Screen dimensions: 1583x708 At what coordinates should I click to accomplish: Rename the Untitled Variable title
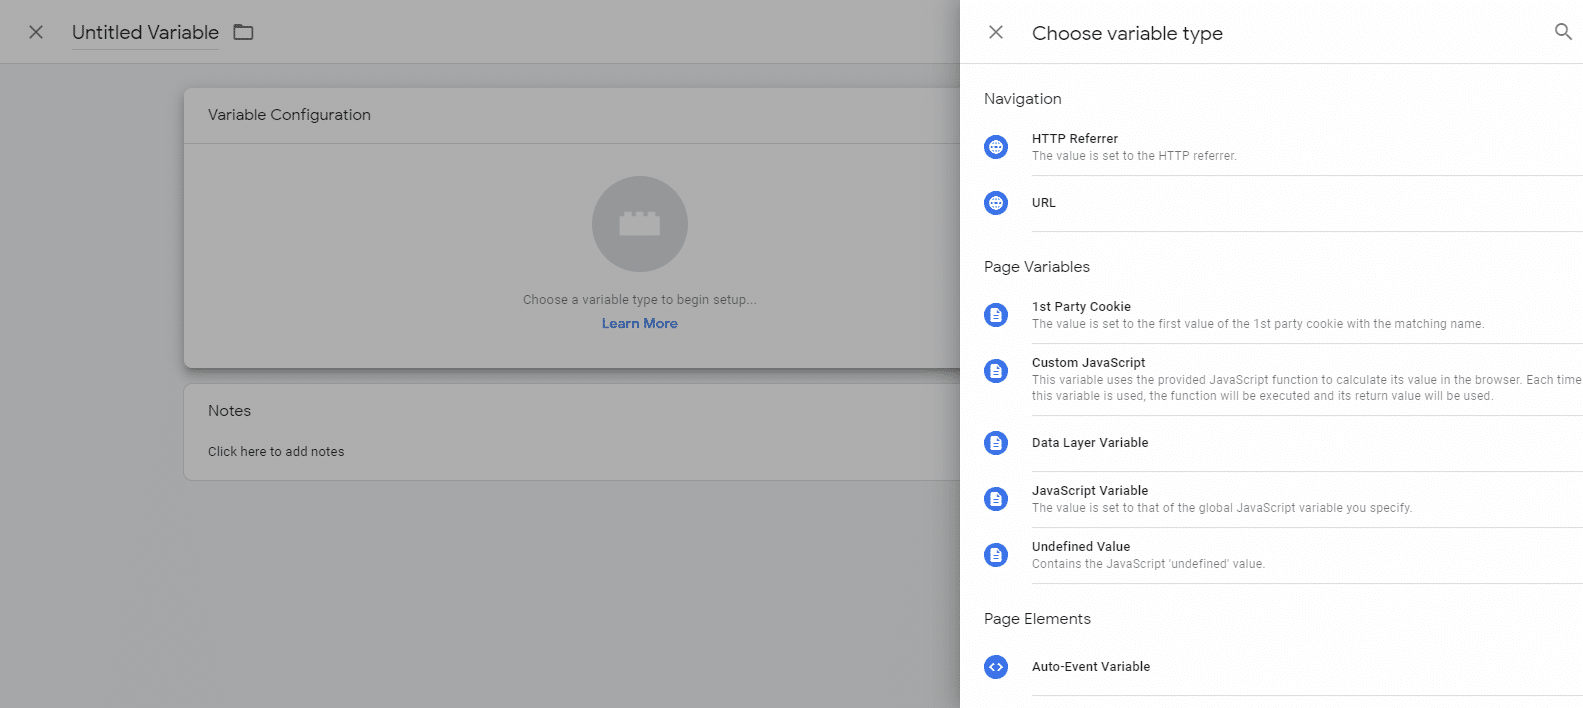[145, 32]
